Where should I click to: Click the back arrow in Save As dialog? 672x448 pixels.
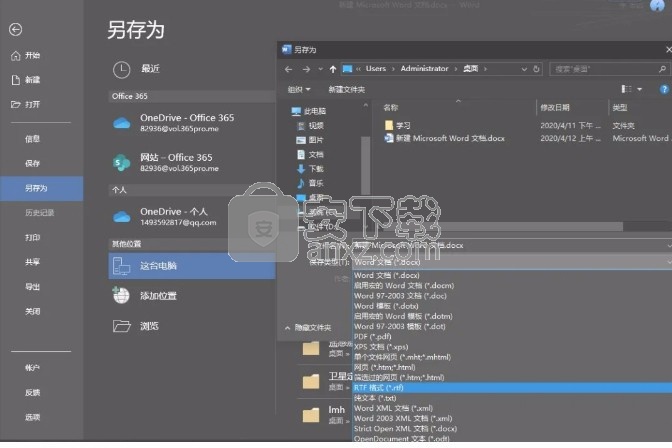[x=288, y=69]
